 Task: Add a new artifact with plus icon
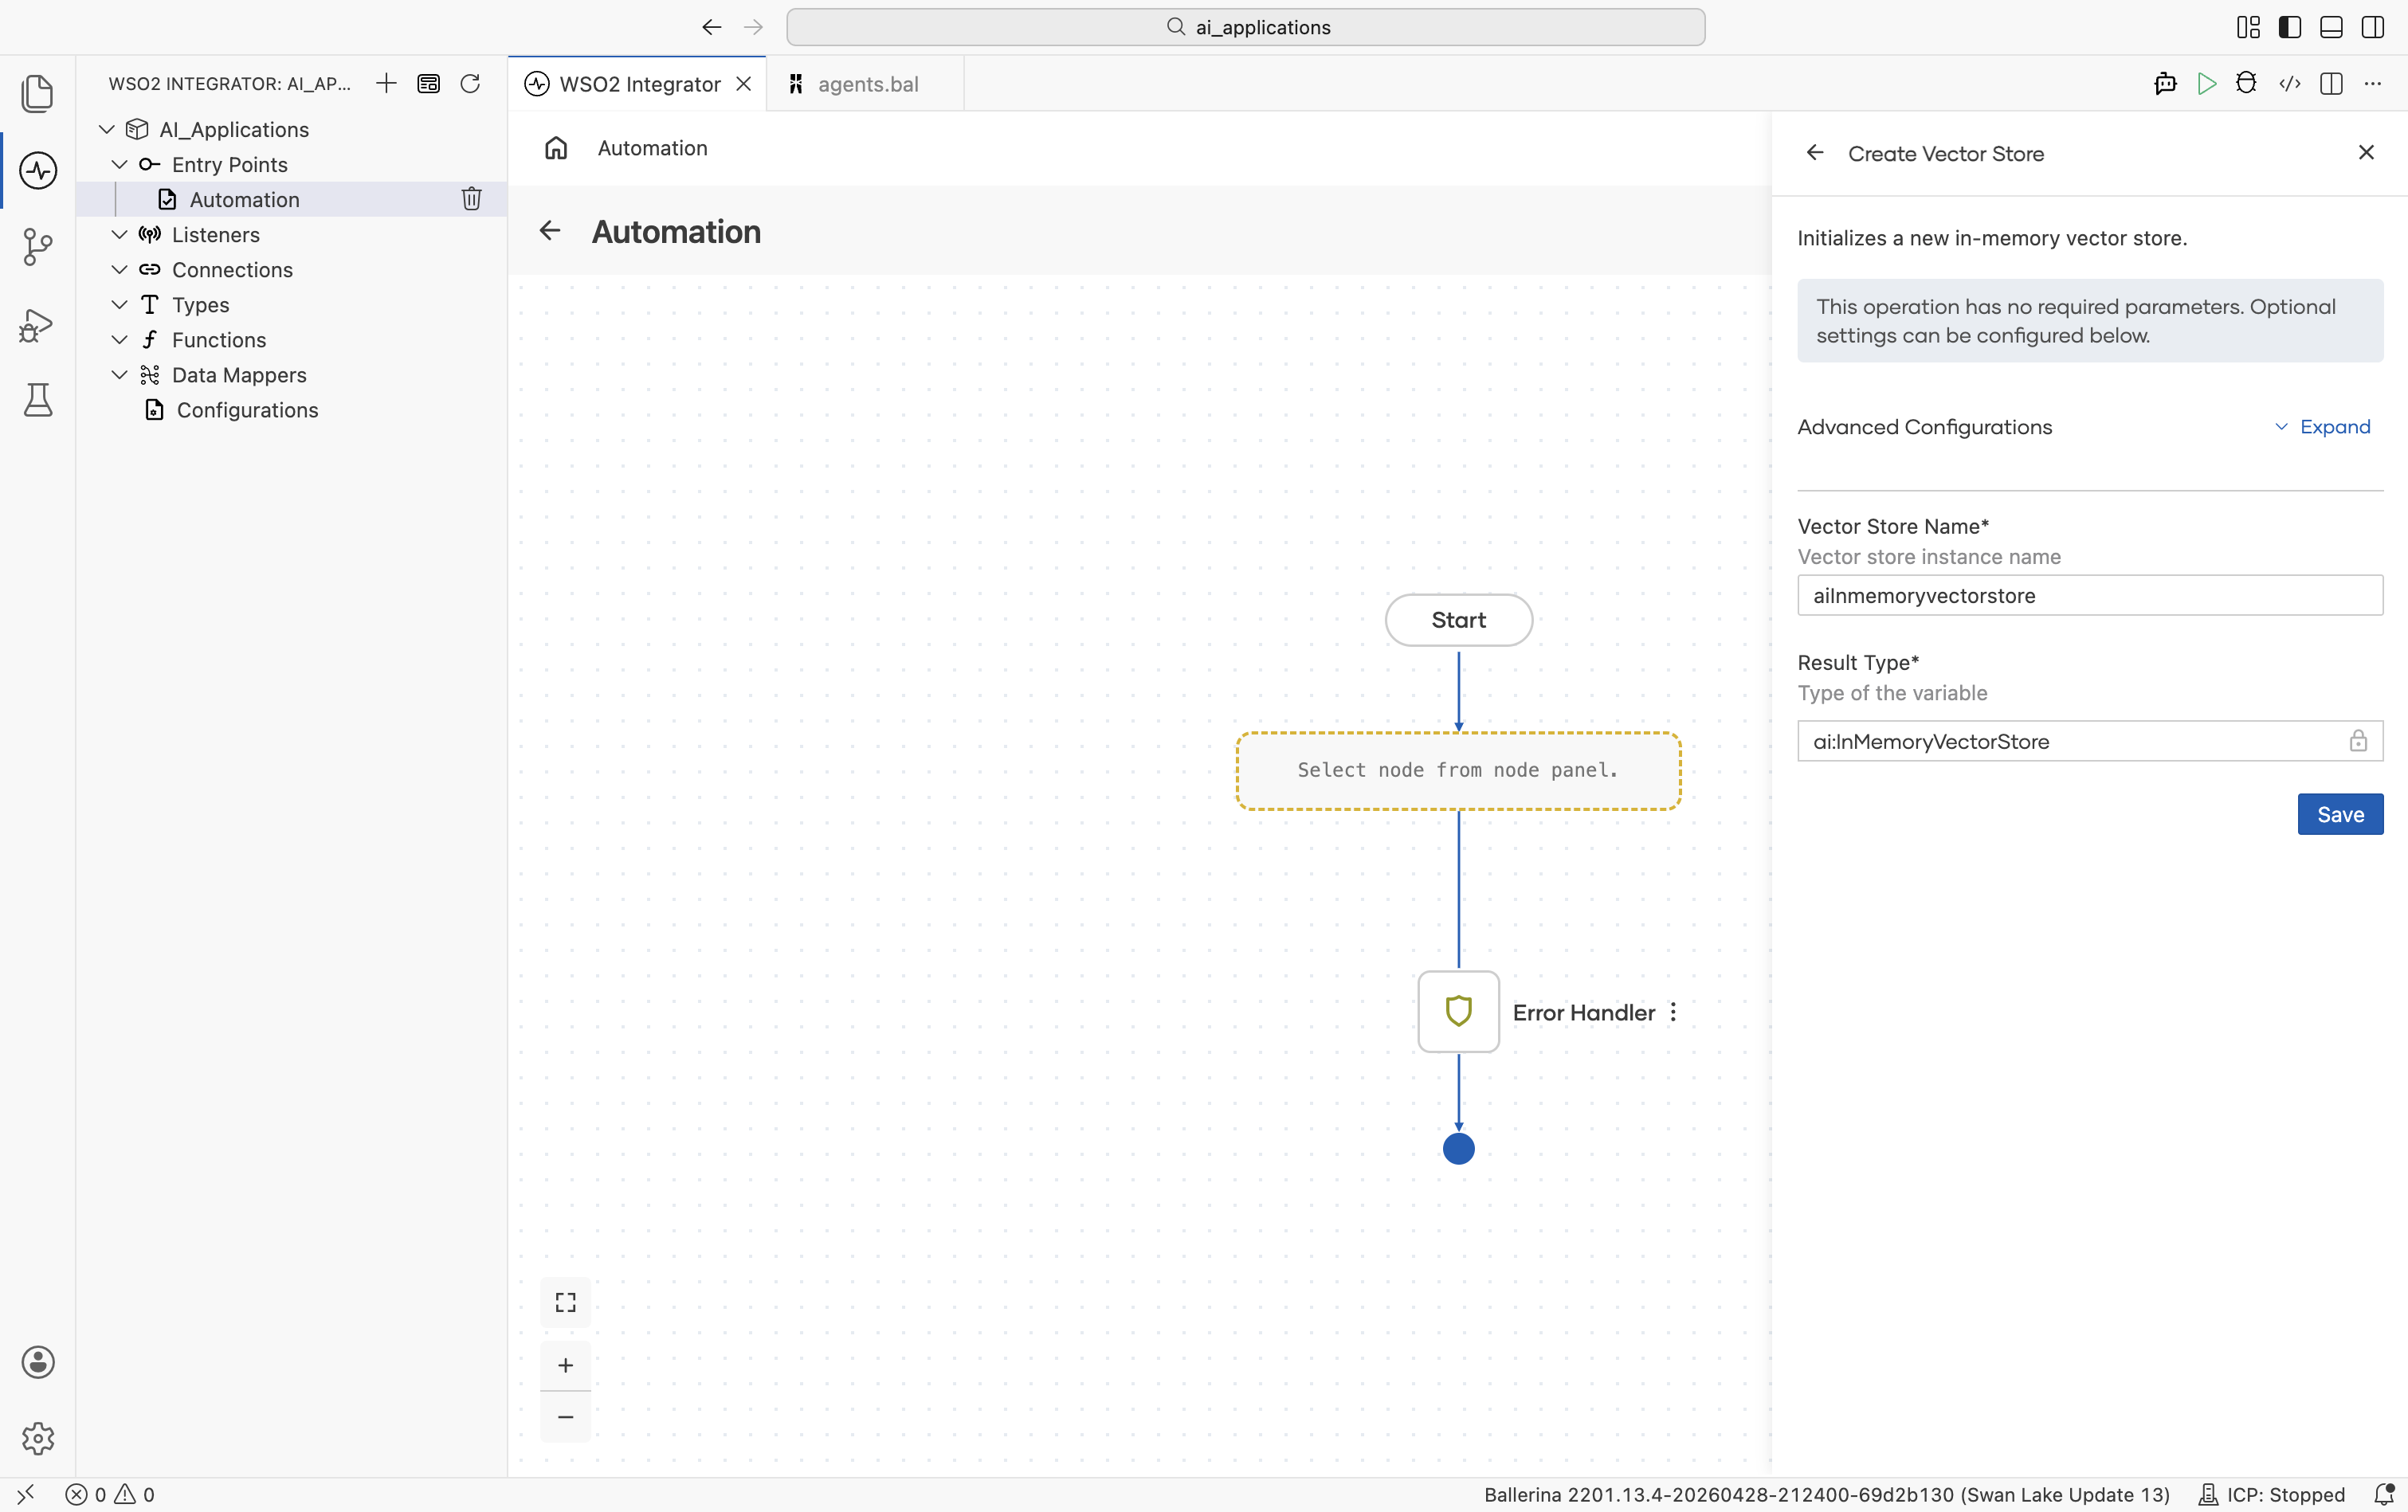386,83
